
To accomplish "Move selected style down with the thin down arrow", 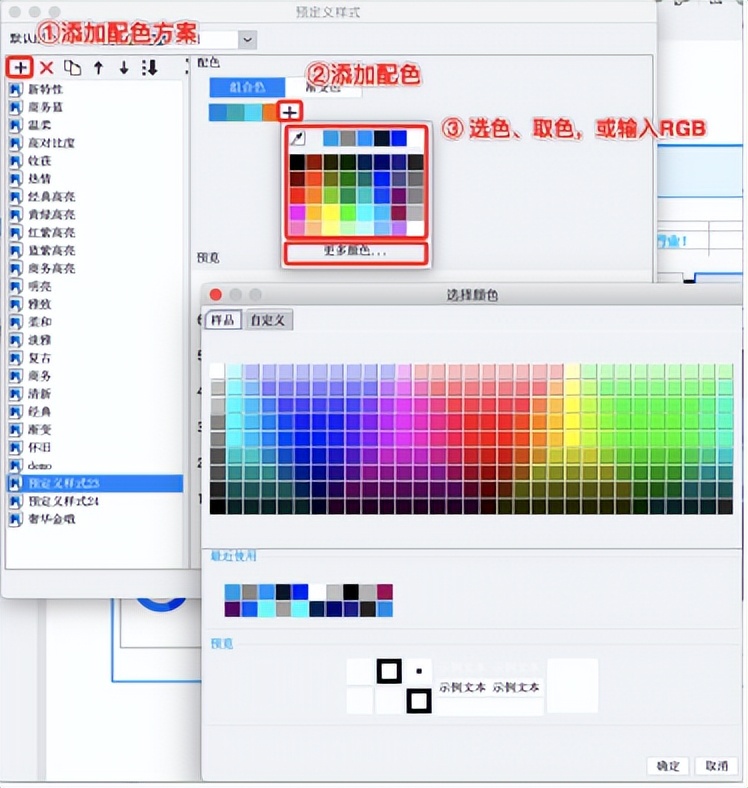I will 124,67.
